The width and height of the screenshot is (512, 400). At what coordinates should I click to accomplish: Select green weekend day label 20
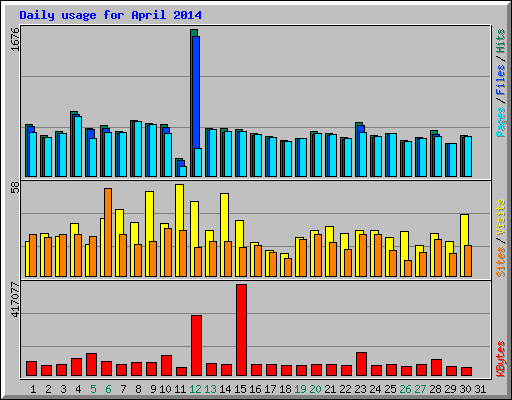point(315,389)
